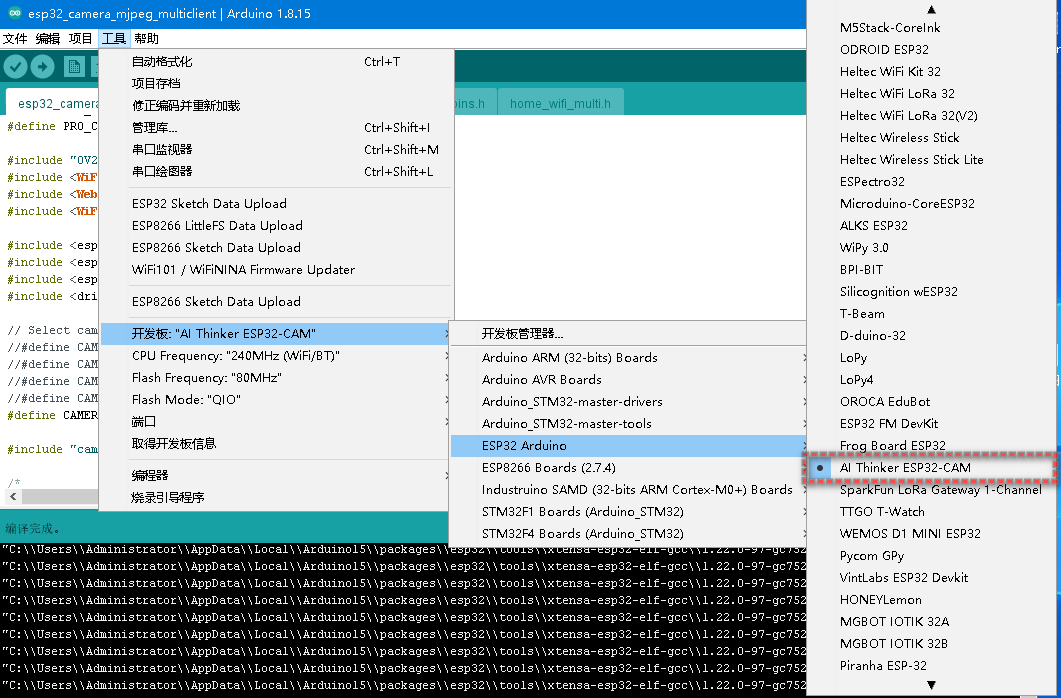
Task: Select T-Beam board
Action: tap(930, 313)
